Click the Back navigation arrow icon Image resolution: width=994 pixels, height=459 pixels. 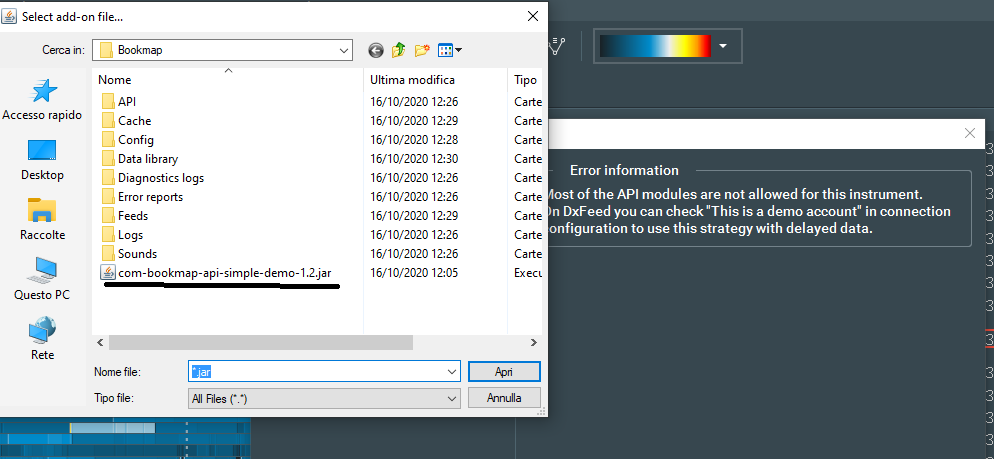[376, 49]
